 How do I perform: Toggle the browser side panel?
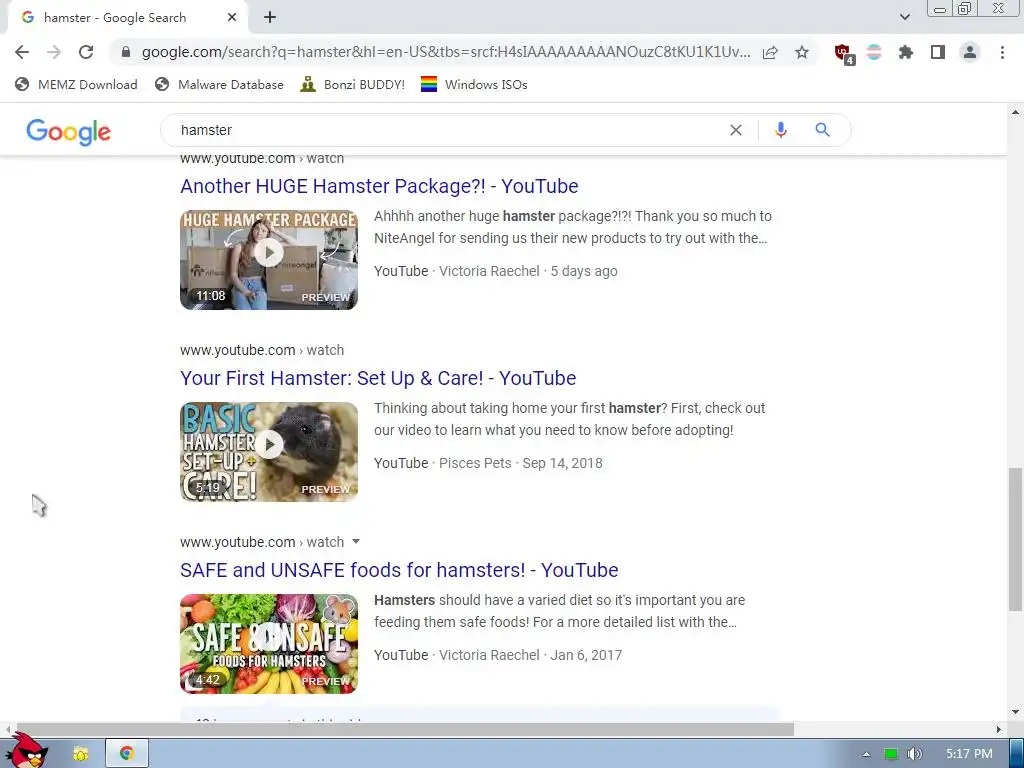(938, 52)
